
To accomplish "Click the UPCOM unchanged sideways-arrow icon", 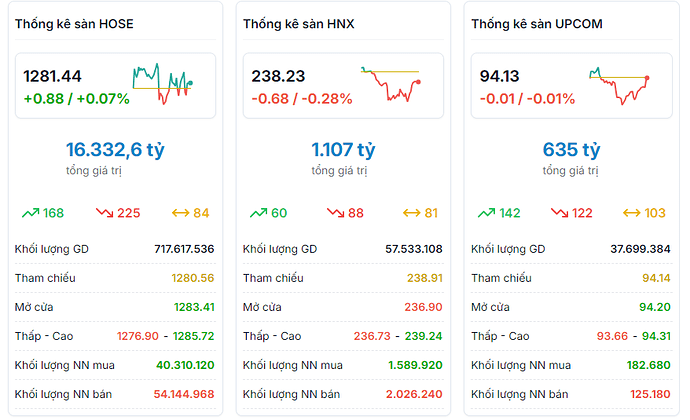I will coord(631,213).
